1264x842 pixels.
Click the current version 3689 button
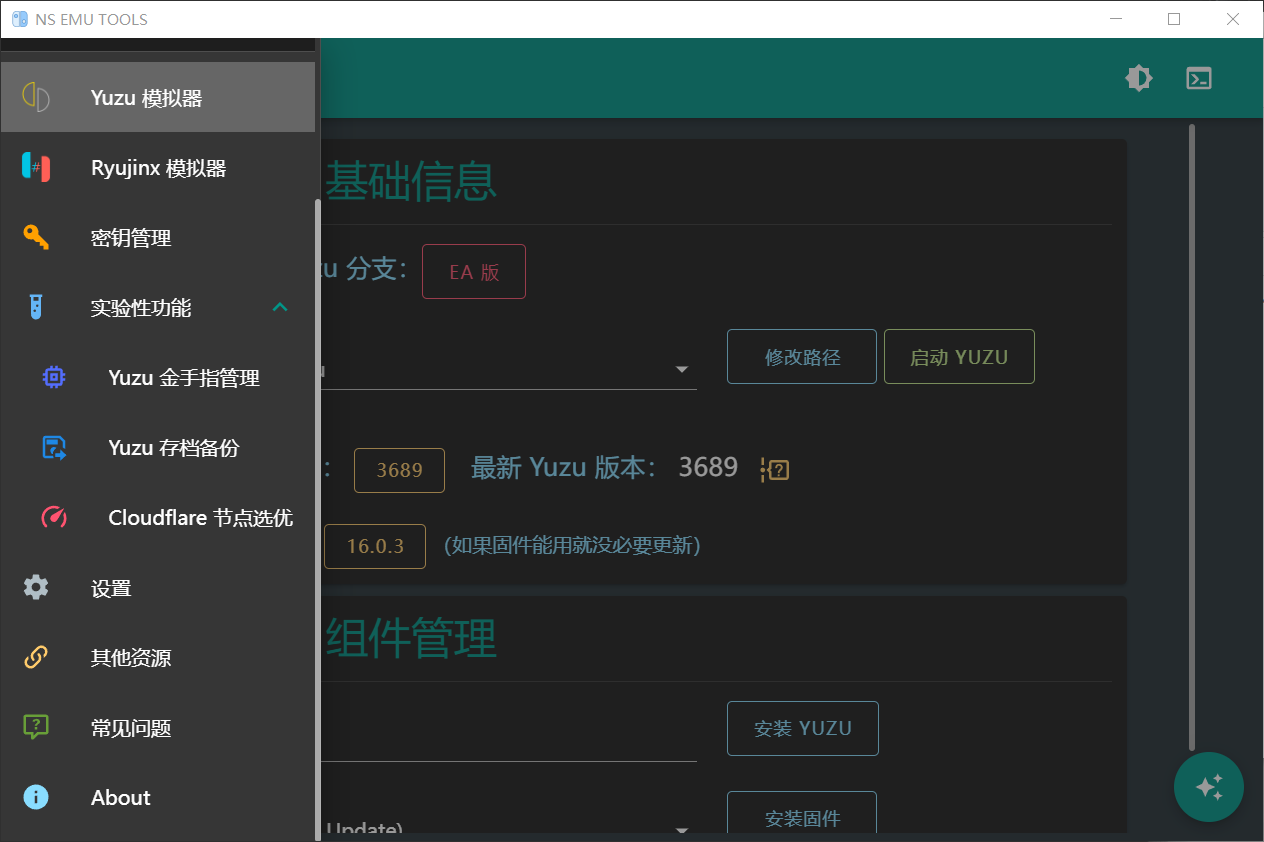click(400, 470)
